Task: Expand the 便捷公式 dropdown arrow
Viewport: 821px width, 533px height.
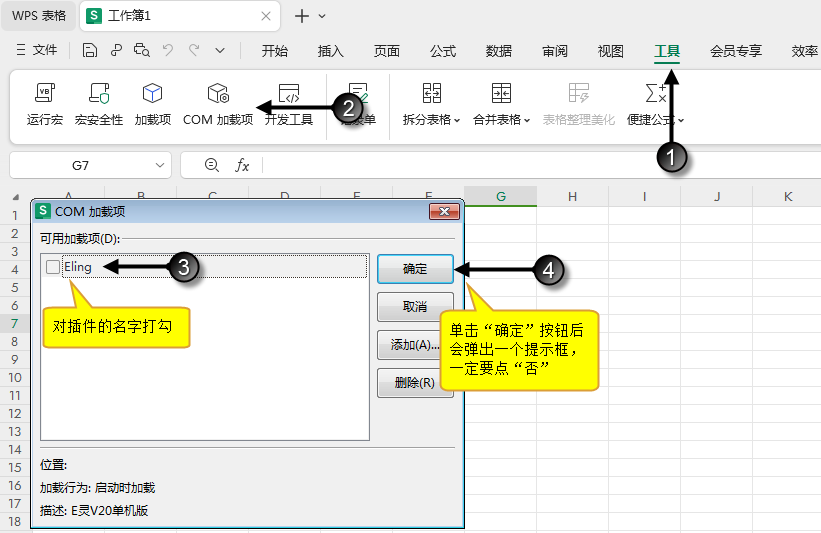Action: click(x=681, y=120)
